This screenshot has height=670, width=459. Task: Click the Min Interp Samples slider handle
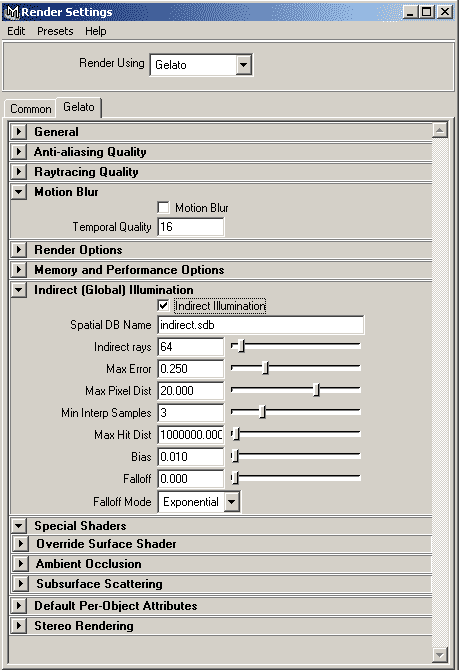(x=262, y=411)
